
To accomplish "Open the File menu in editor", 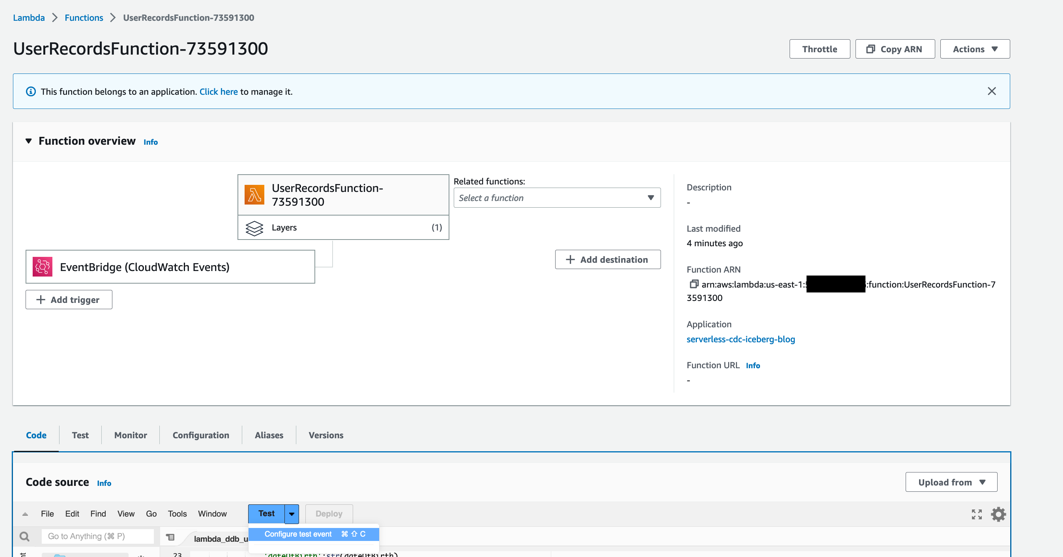I will click(47, 514).
